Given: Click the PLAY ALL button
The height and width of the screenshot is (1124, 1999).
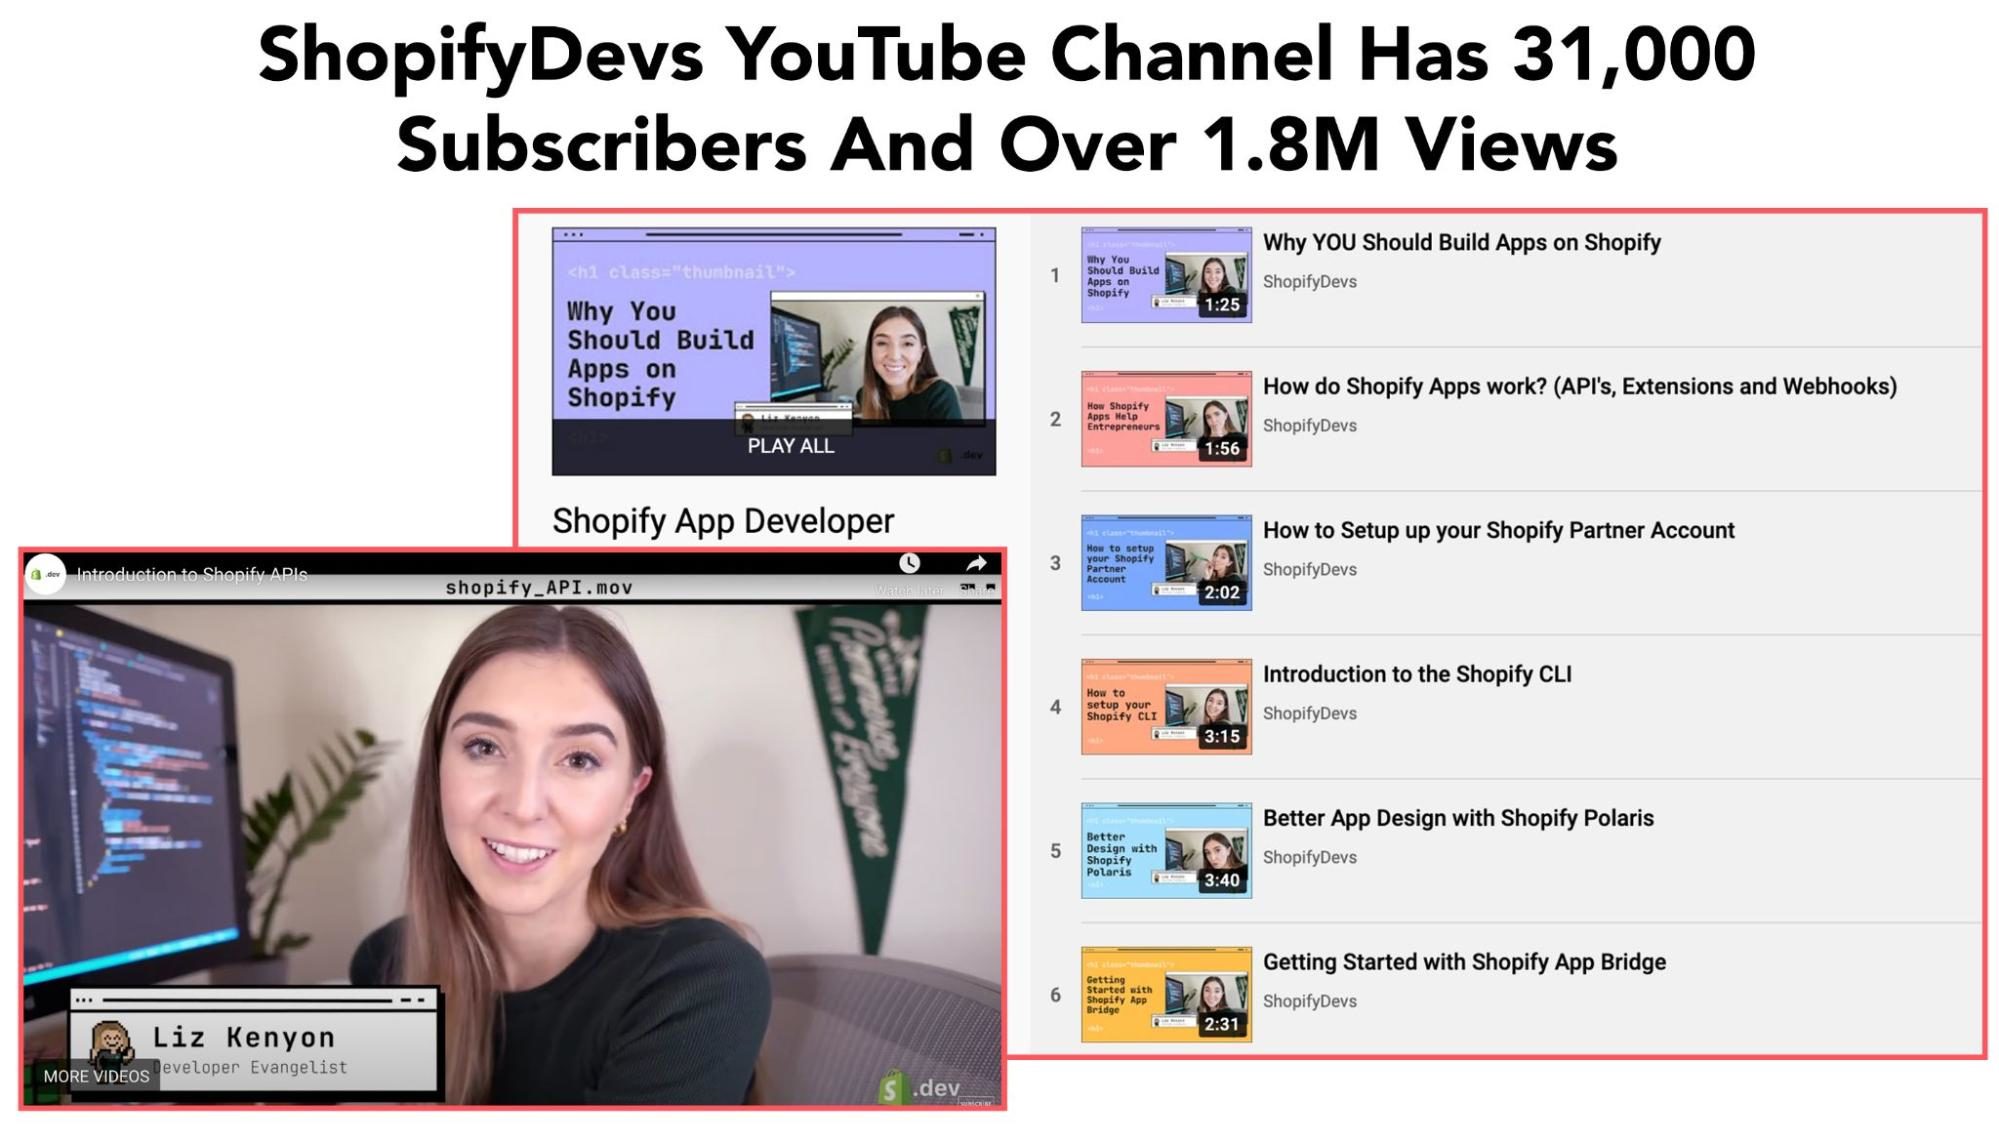Looking at the screenshot, I should coord(788,446).
